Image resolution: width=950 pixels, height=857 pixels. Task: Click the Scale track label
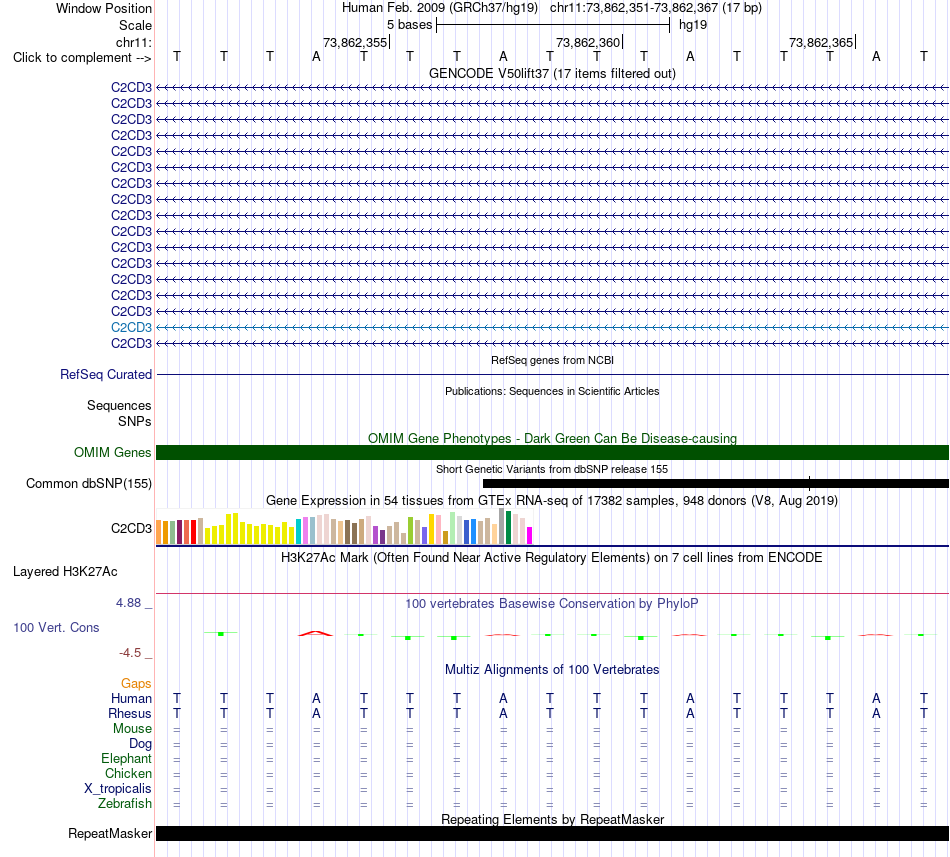pos(135,25)
